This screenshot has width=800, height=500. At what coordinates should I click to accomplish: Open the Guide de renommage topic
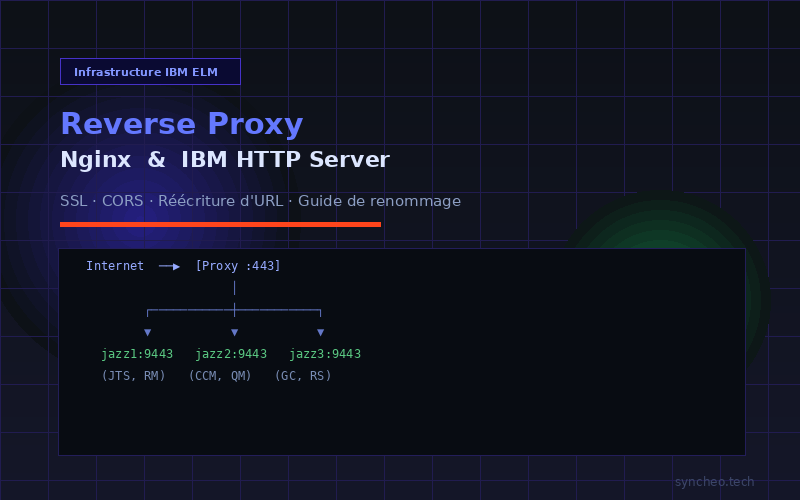[379, 201]
